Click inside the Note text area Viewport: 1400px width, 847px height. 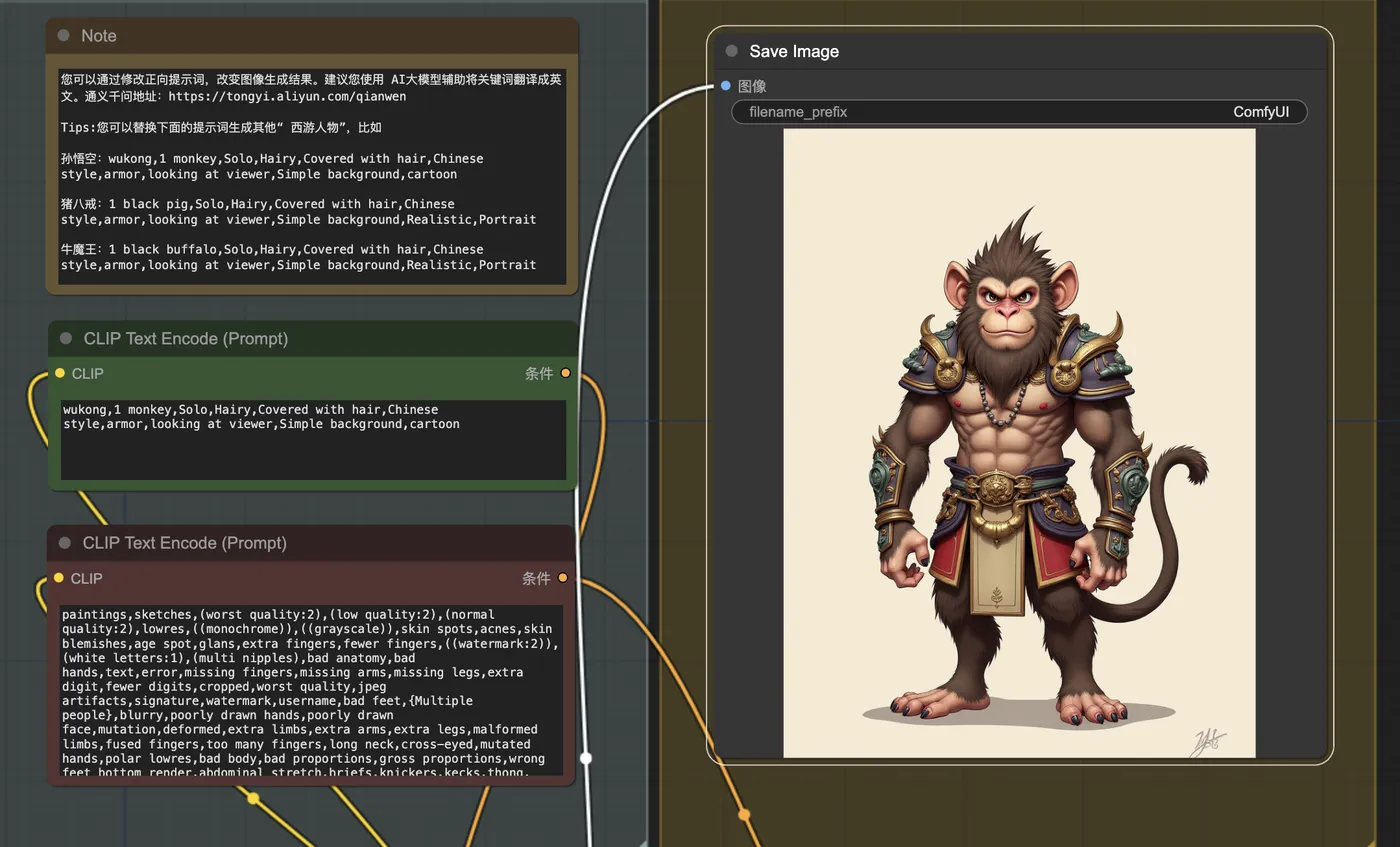coord(312,177)
